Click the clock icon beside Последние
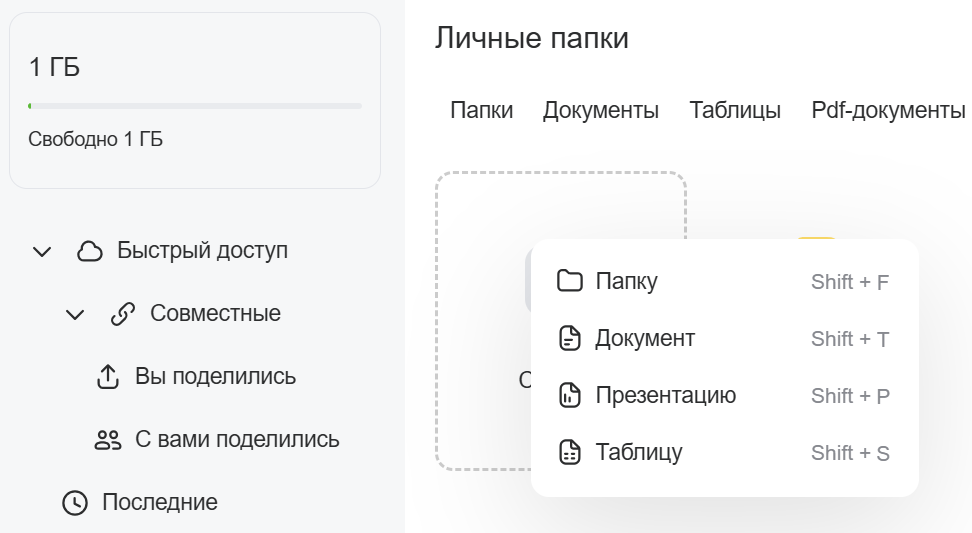 click(x=75, y=503)
